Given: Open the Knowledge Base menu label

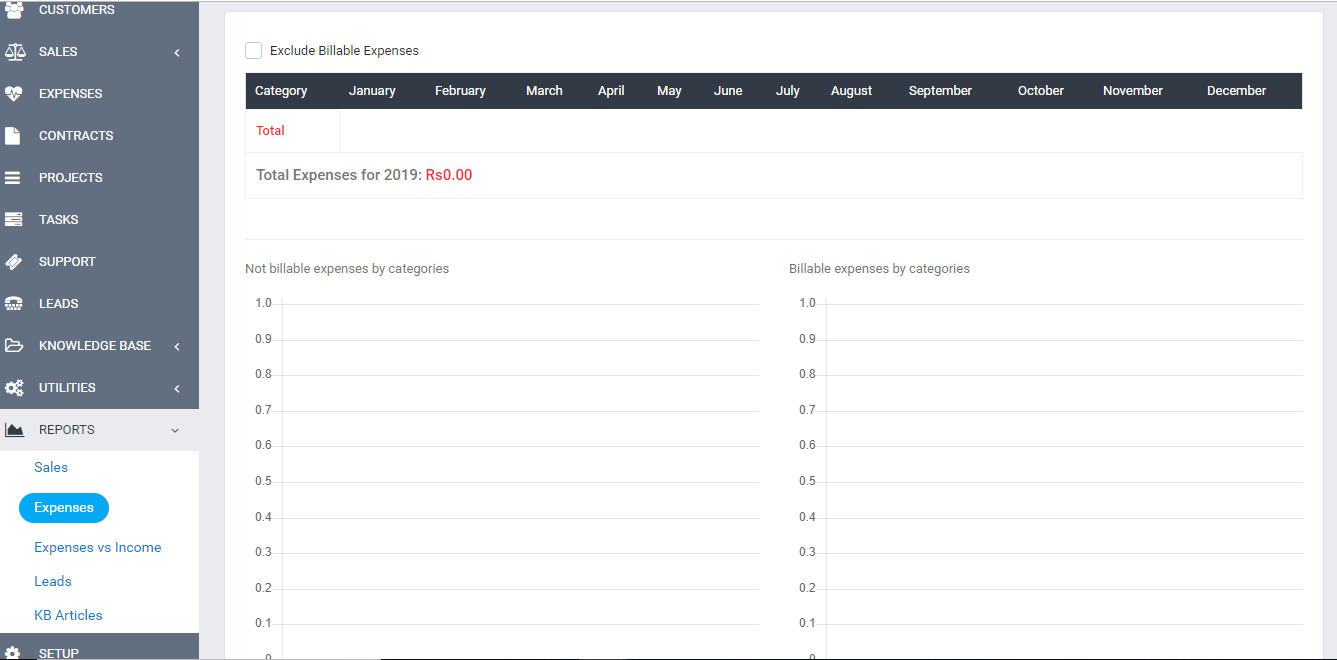Looking at the screenshot, I should tap(95, 346).
